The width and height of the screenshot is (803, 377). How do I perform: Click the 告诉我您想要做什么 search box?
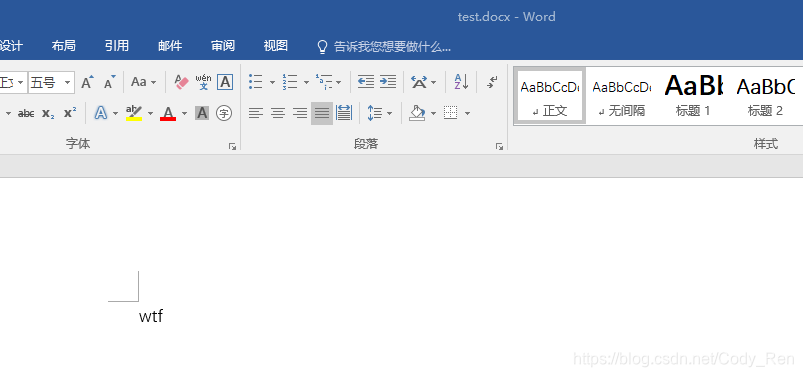click(x=384, y=47)
